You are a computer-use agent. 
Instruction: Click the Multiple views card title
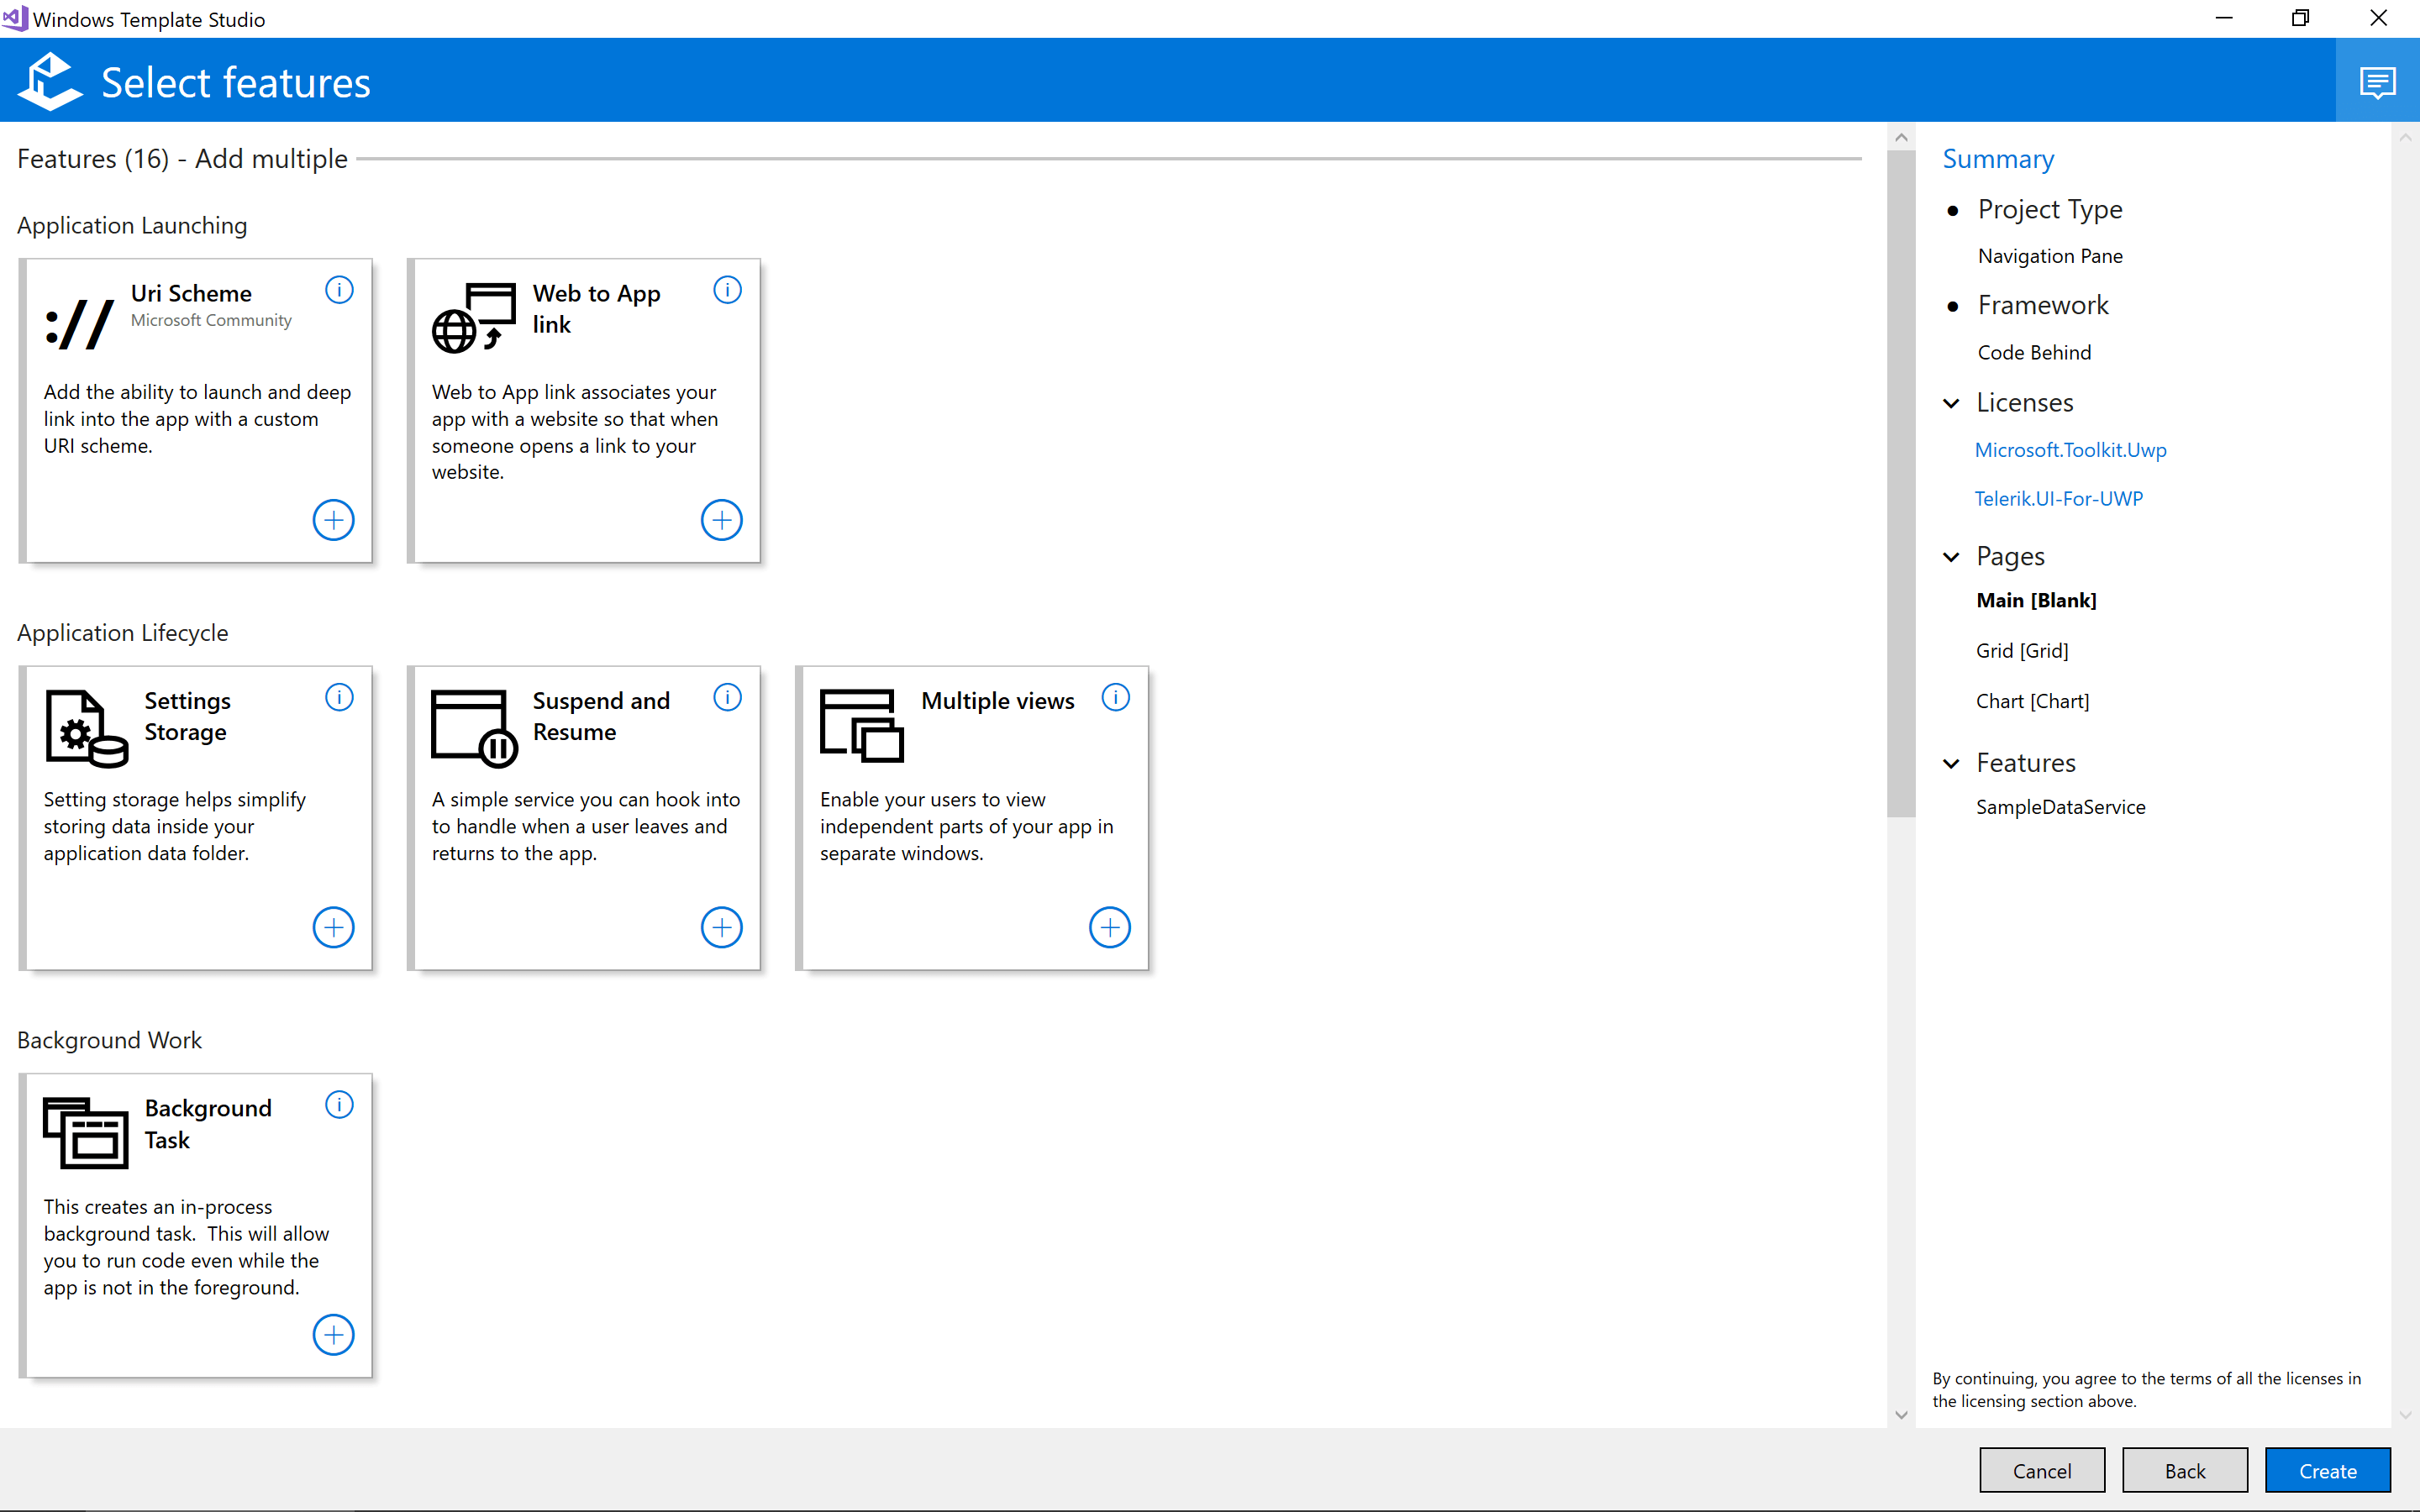(x=997, y=701)
